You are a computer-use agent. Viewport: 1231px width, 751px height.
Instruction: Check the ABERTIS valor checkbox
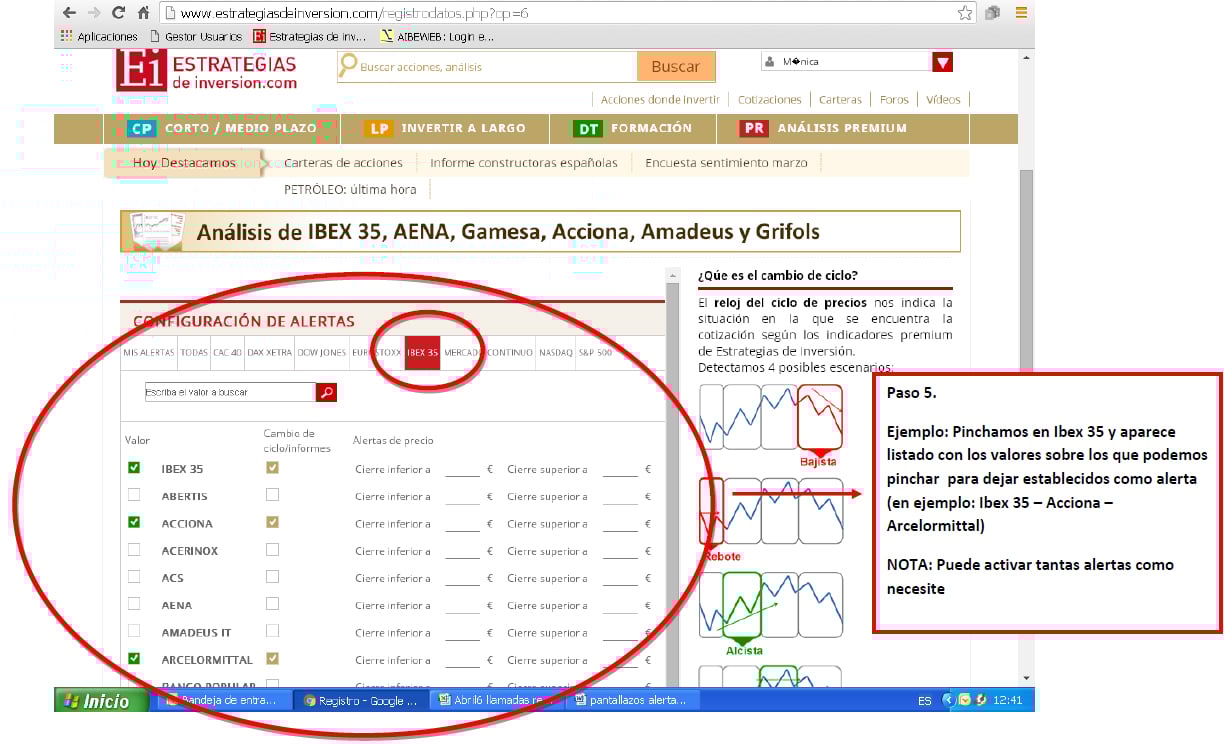(x=134, y=494)
